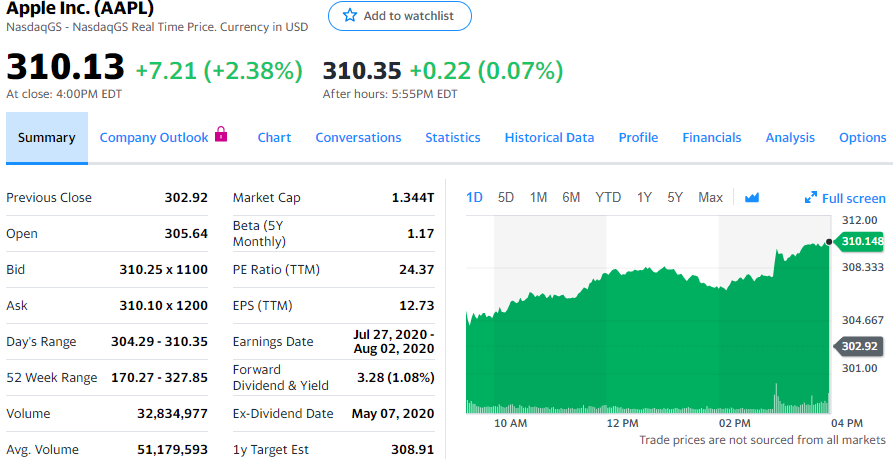Image resolution: width=893 pixels, height=459 pixels.
Task: Open the Summary tab
Action: pyautogui.click(x=46, y=138)
